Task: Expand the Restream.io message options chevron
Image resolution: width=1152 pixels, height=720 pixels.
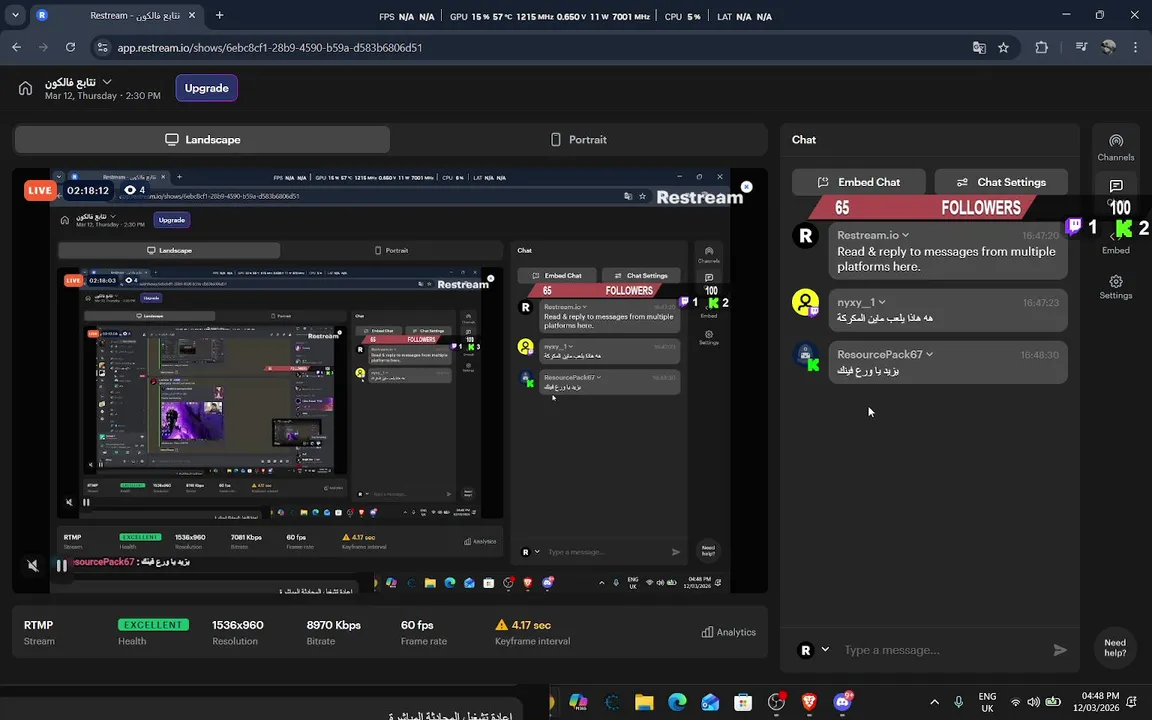Action: [905, 235]
